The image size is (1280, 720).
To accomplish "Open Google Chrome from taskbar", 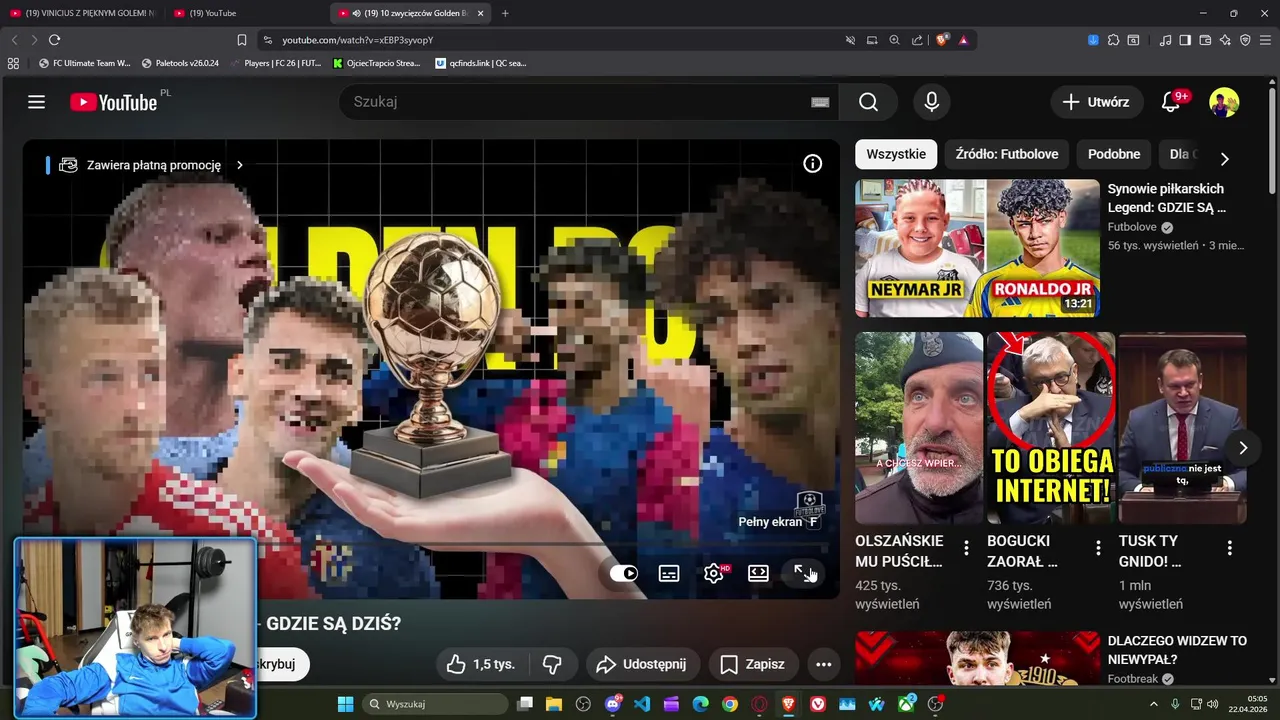I will 730,704.
